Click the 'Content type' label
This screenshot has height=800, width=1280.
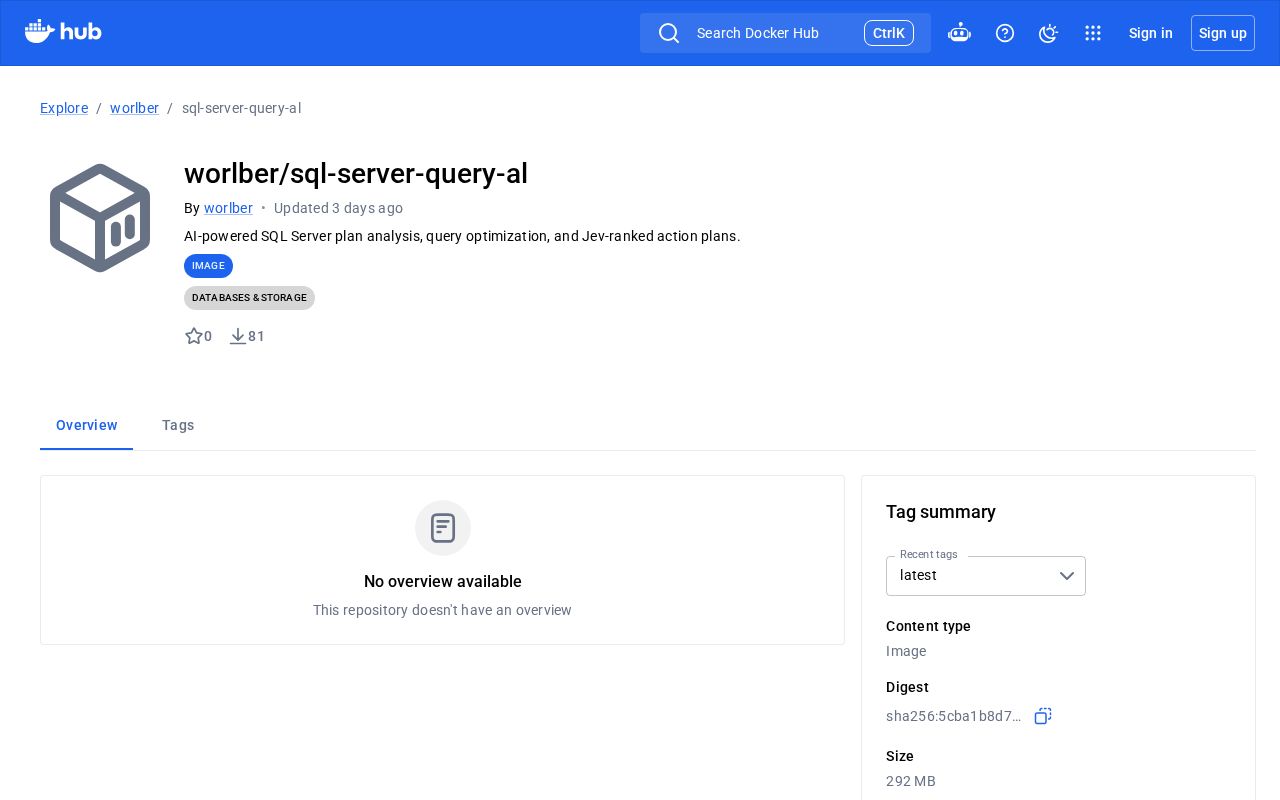(x=928, y=626)
